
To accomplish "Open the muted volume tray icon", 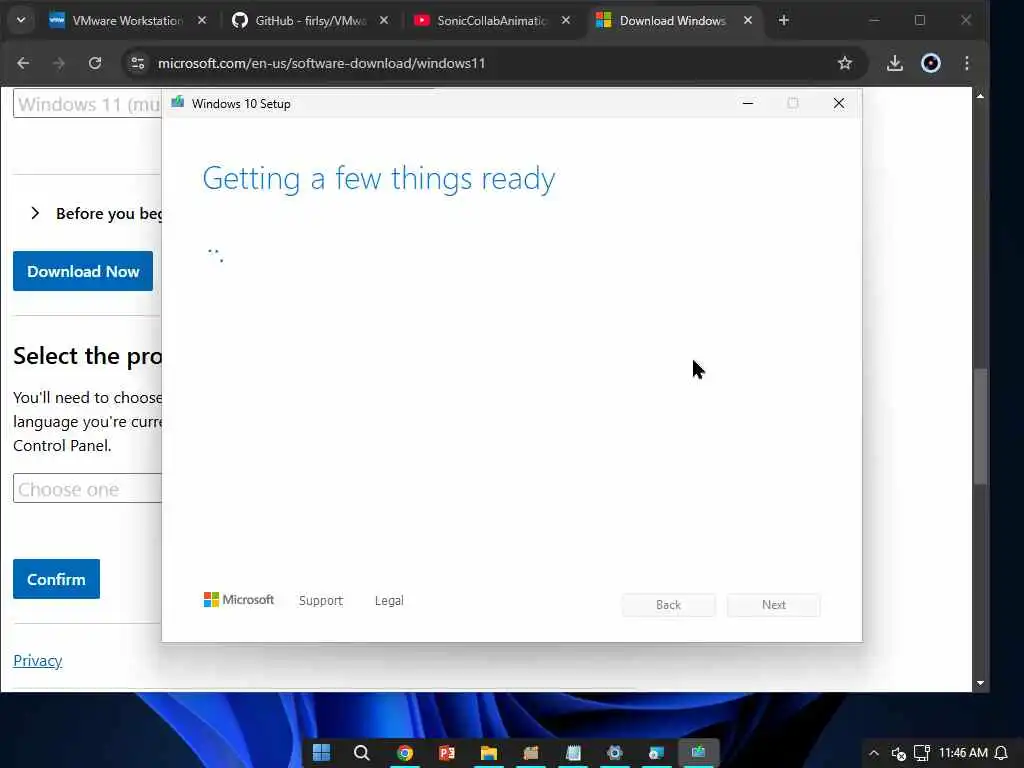I will click(x=899, y=753).
